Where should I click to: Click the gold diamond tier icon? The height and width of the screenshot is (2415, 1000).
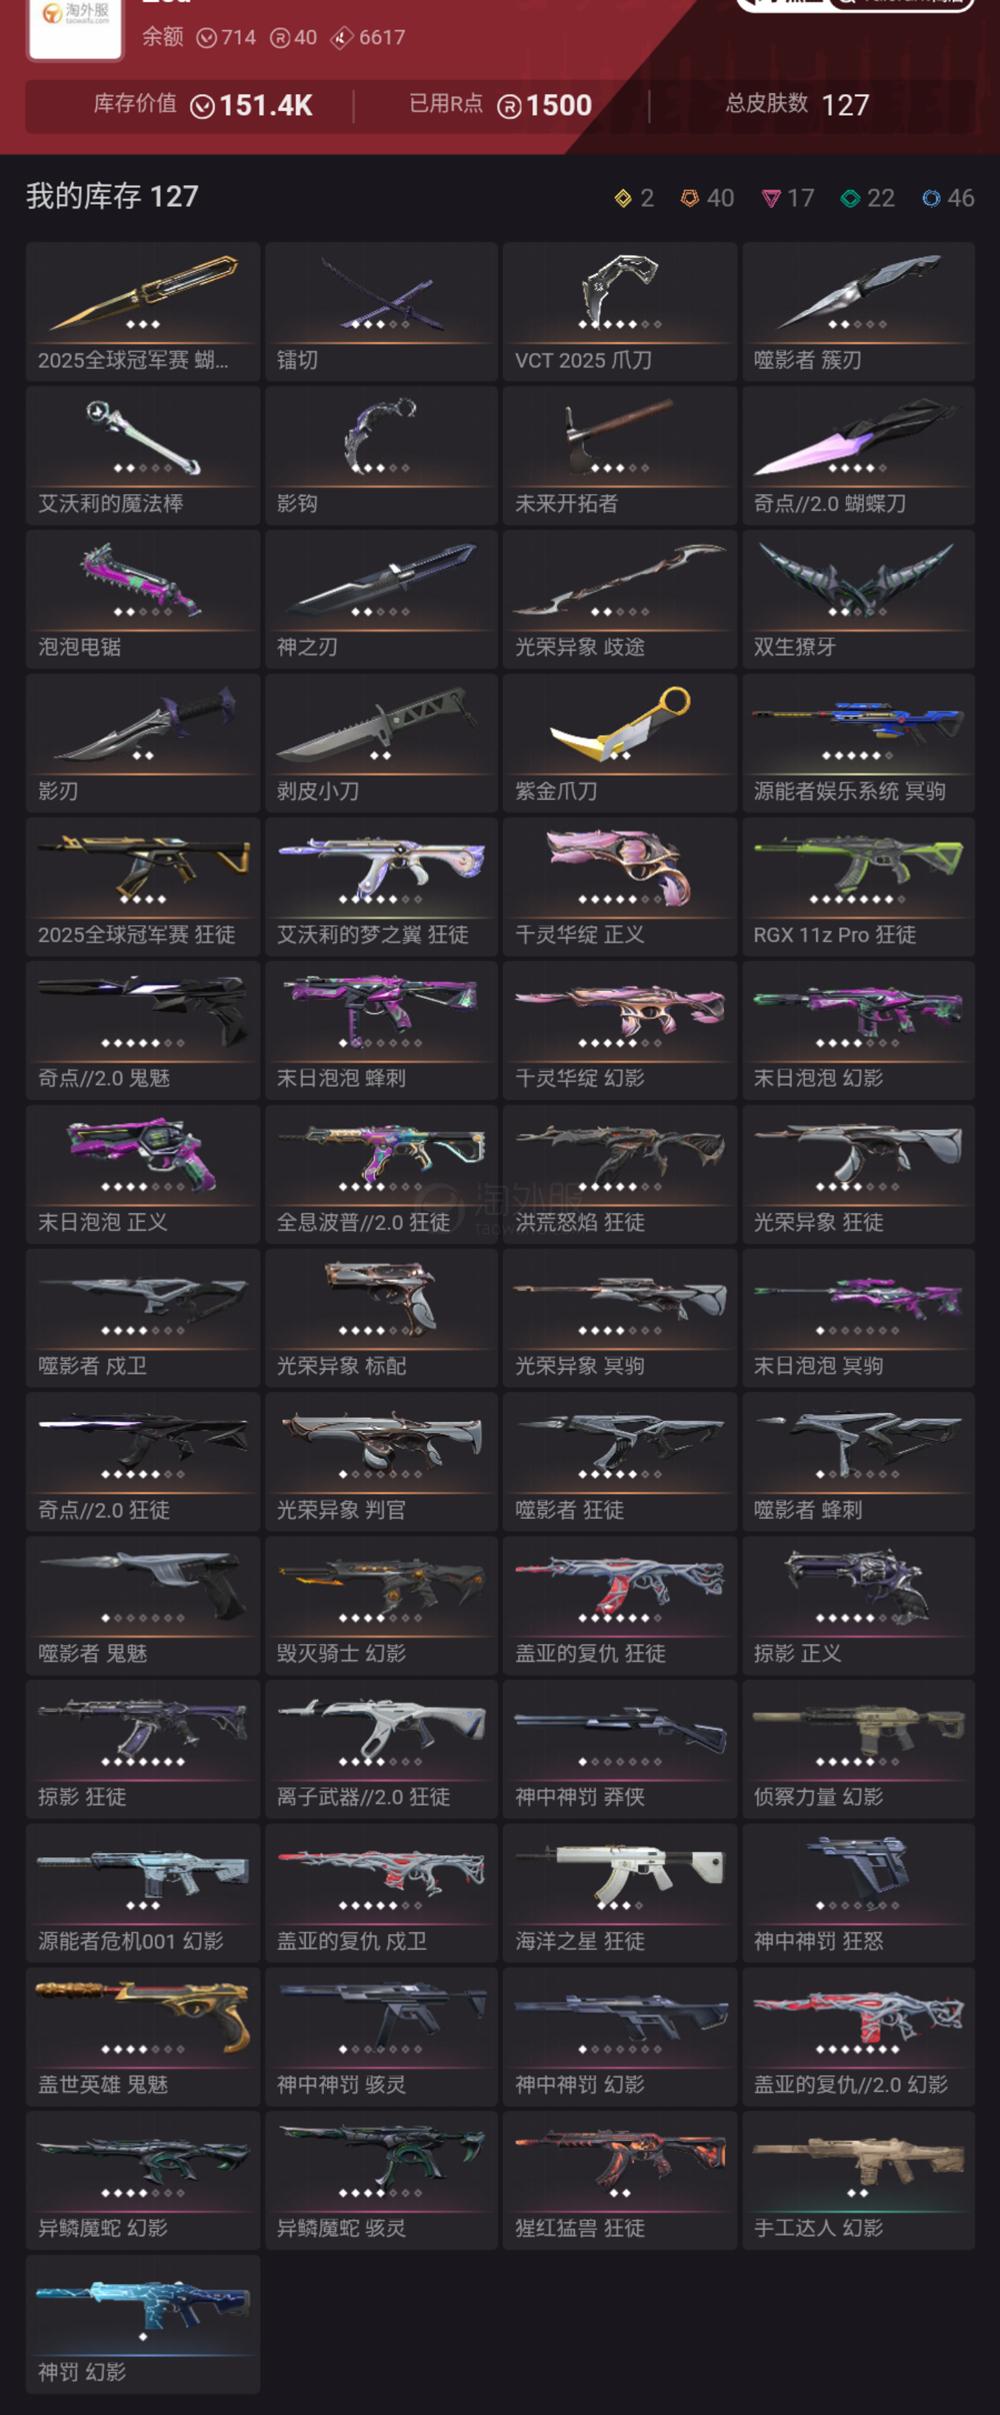(x=623, y=198)
